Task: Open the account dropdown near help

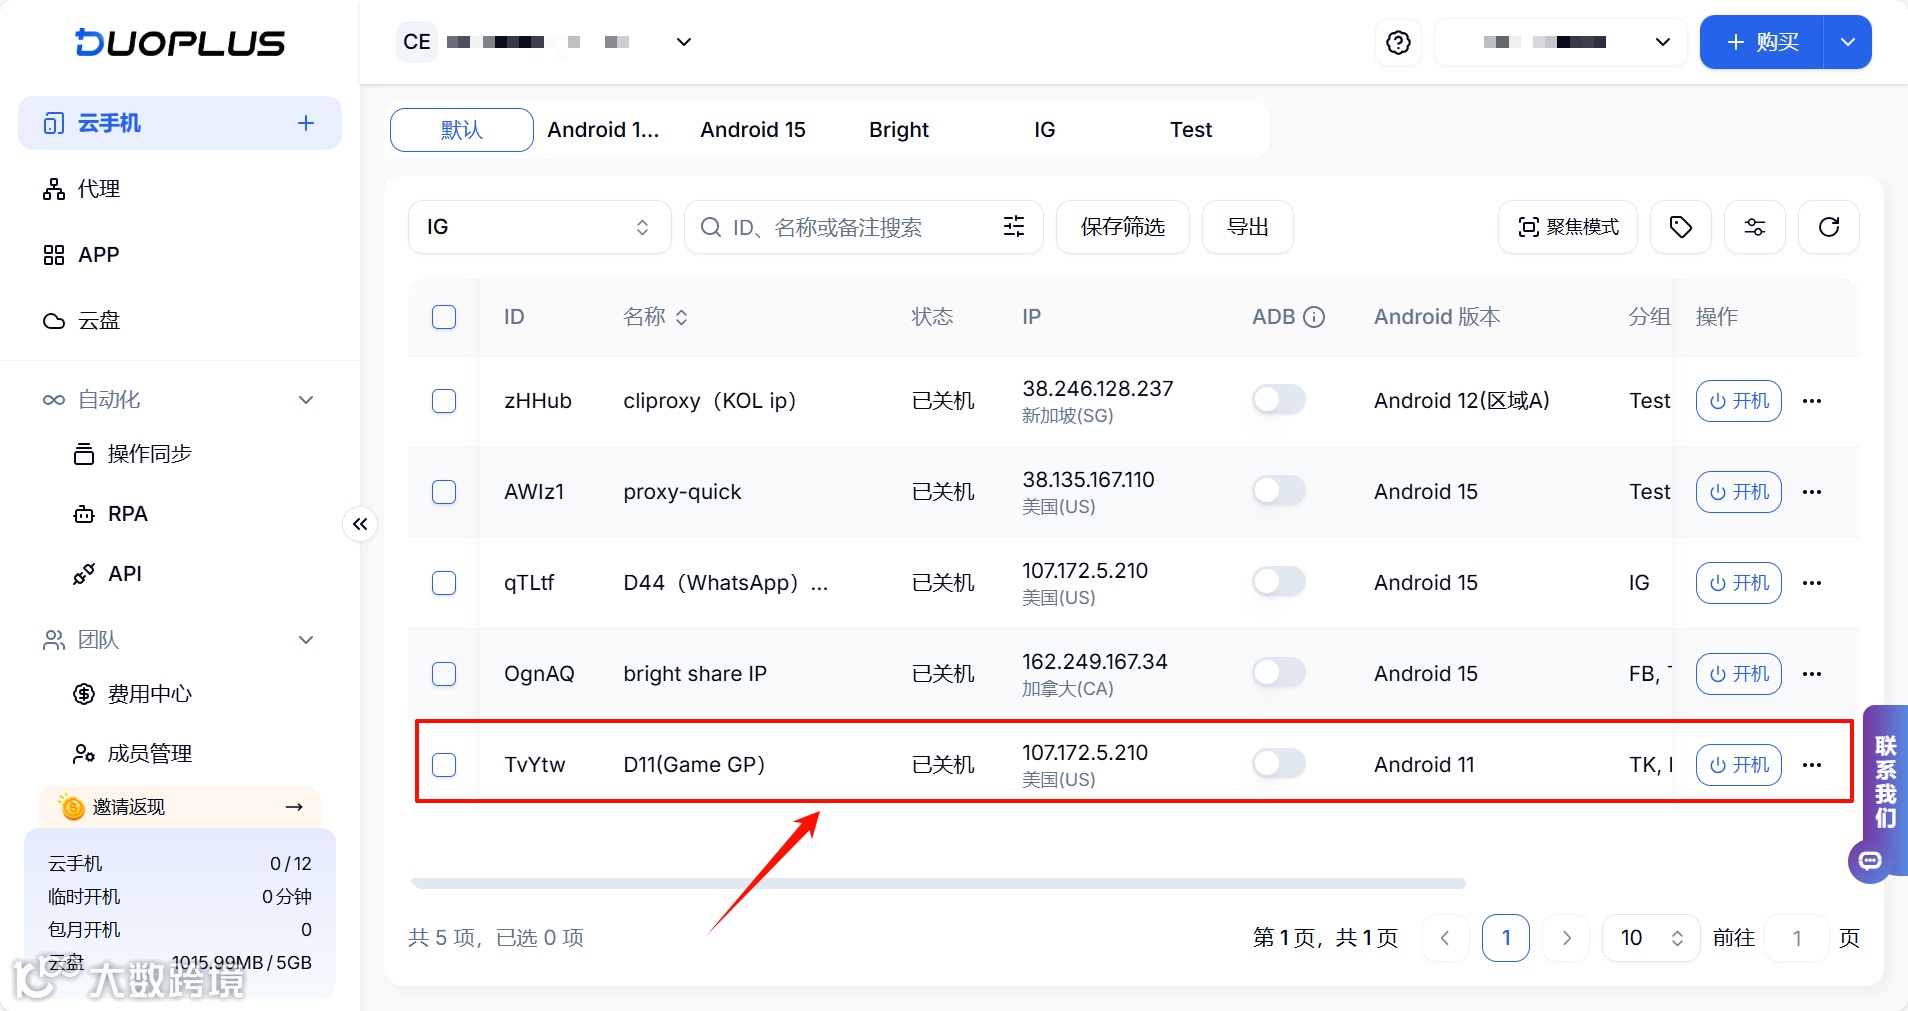Action: 1563,42
